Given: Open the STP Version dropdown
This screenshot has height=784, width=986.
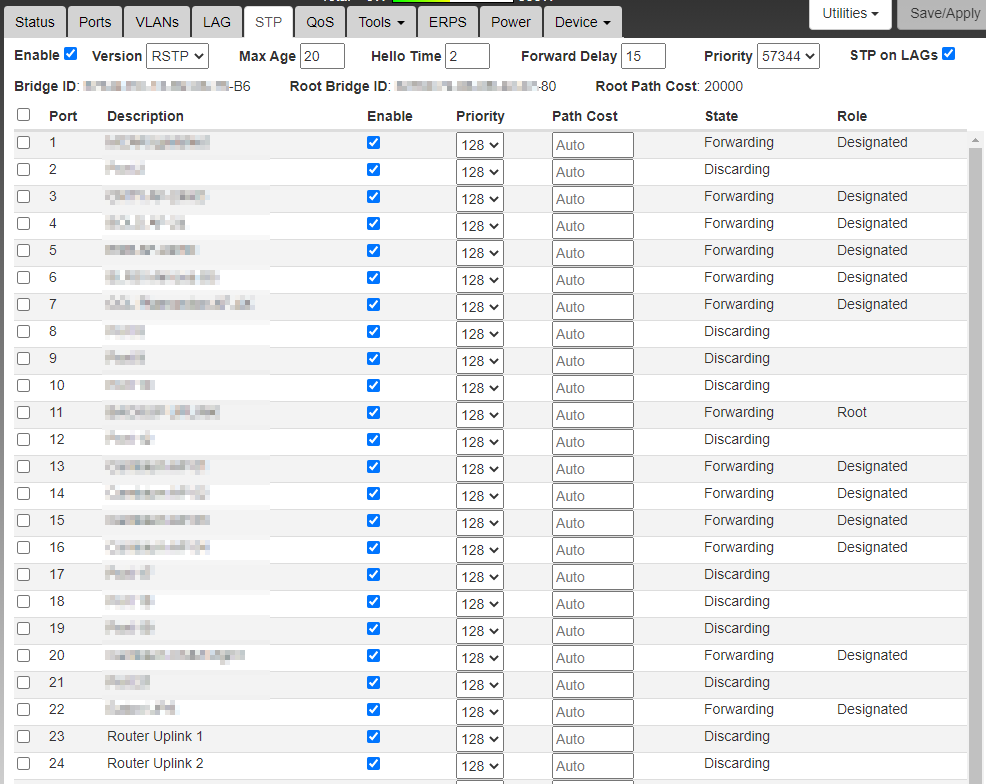Looking at the screenshot, I should point(177,56).
